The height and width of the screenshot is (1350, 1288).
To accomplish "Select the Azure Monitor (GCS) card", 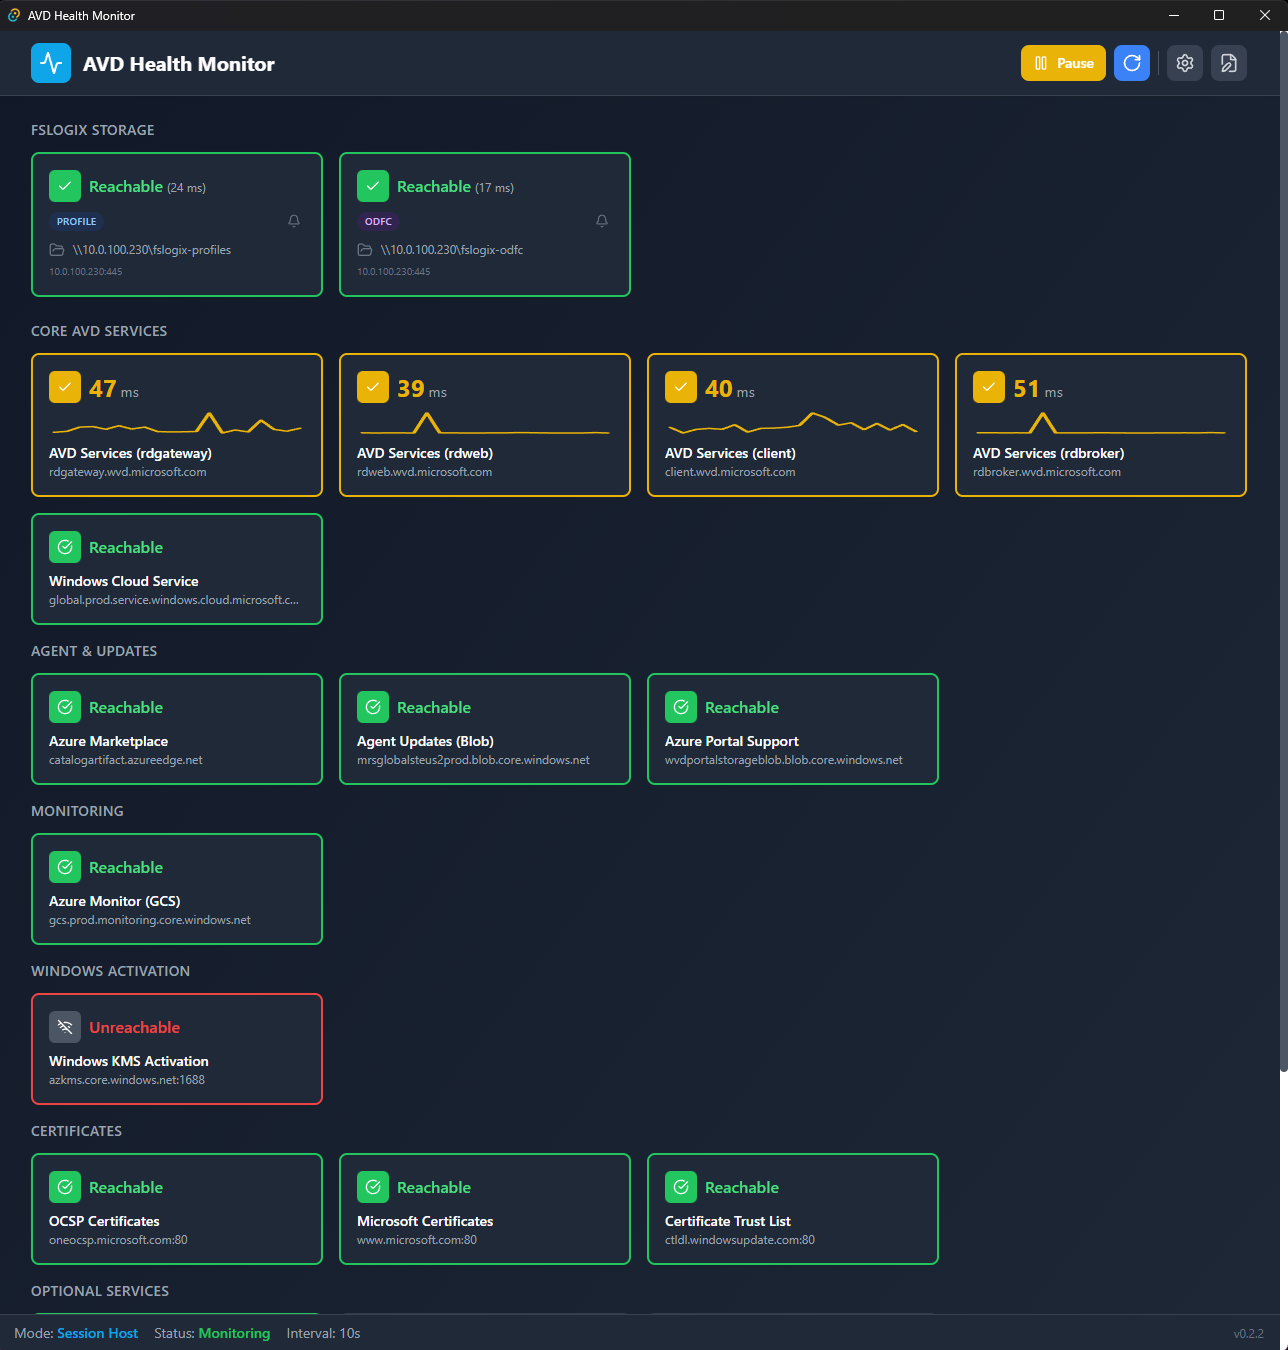I will click(177, 889).
